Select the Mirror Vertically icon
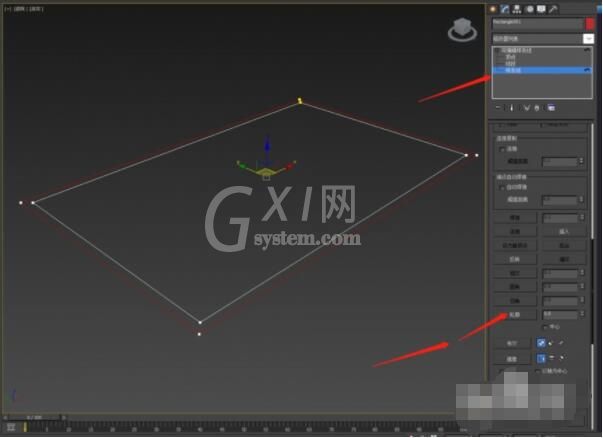 tap(551, 358)
